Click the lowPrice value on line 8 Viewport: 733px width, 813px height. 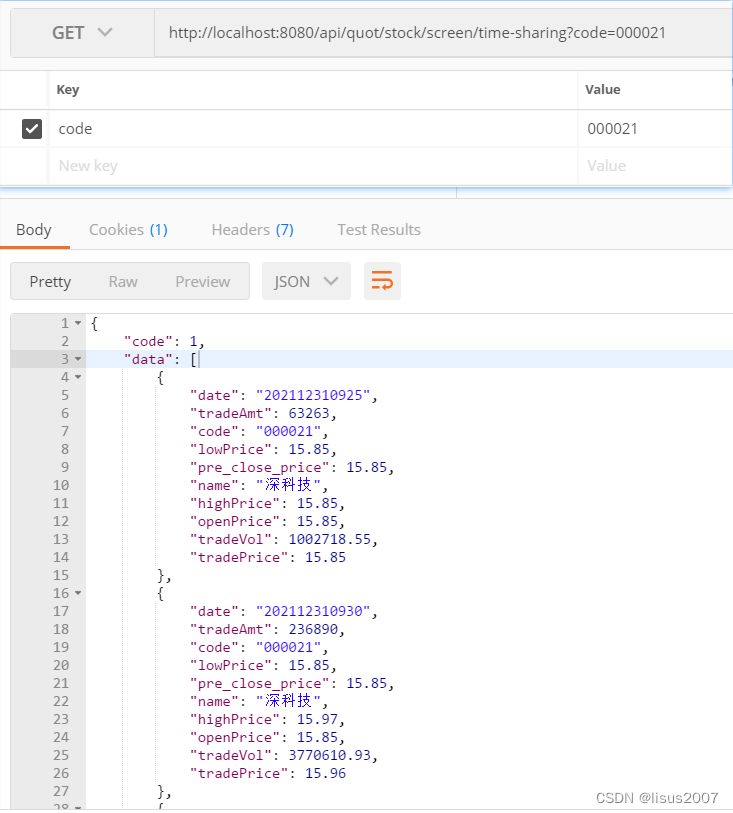pyautogui.click(x=308, y=449)
